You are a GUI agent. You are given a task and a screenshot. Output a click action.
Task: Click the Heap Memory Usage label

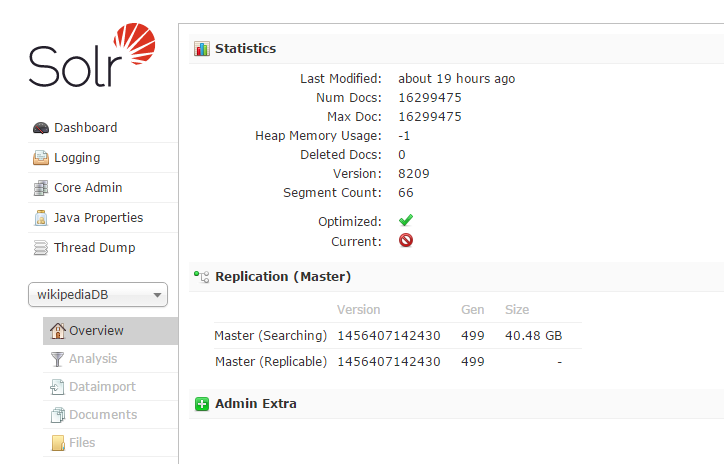[x=319, y=136]
